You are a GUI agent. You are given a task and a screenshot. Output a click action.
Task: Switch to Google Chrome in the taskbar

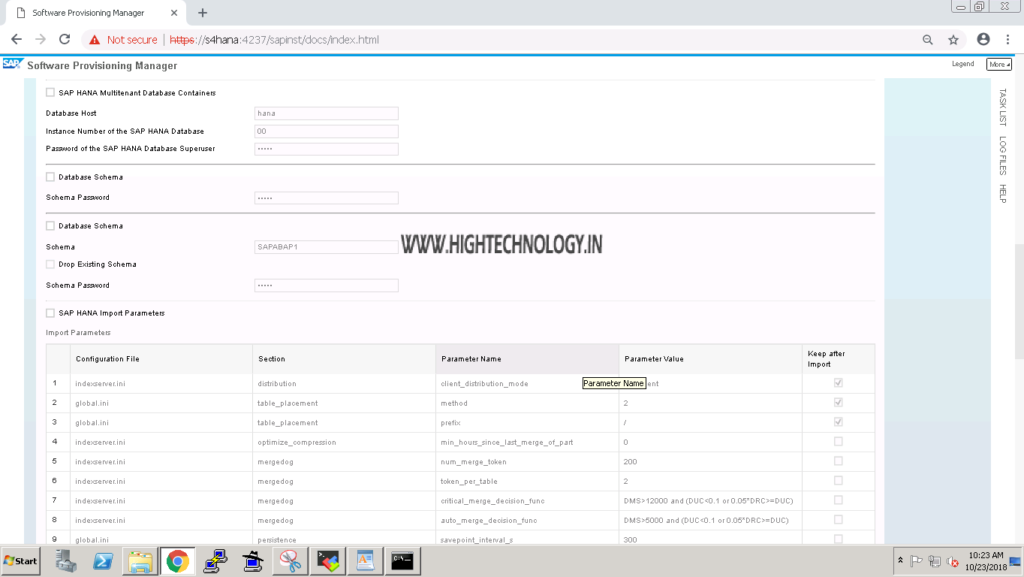point(178,561)
